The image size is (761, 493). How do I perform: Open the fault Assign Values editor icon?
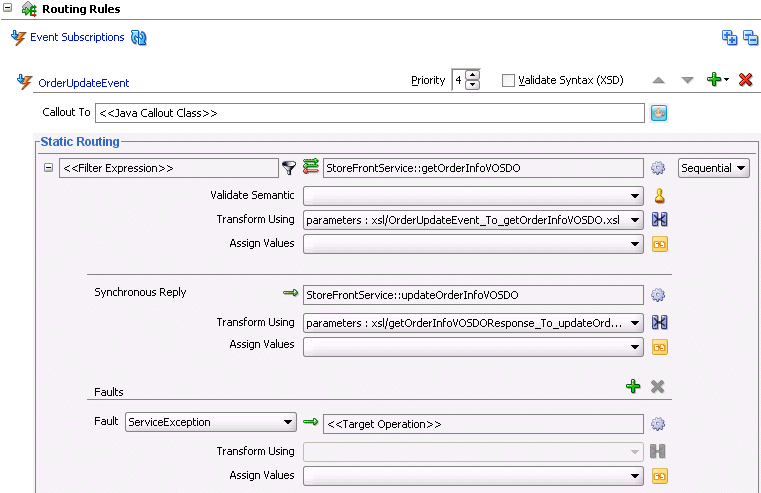pyautogui.click(x=660, y=476)
